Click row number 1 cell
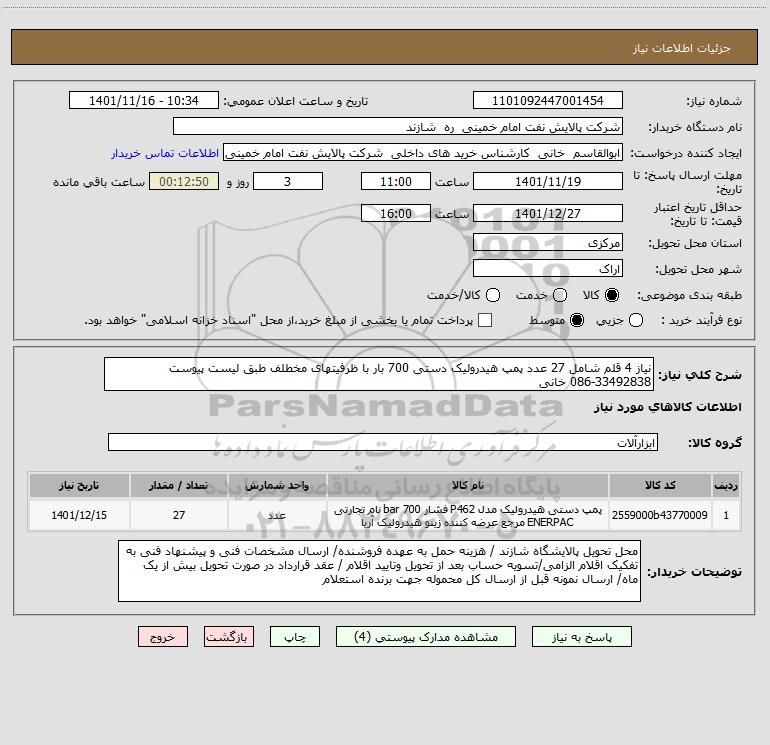Screen dimensions: 770x745 point(726,515)
